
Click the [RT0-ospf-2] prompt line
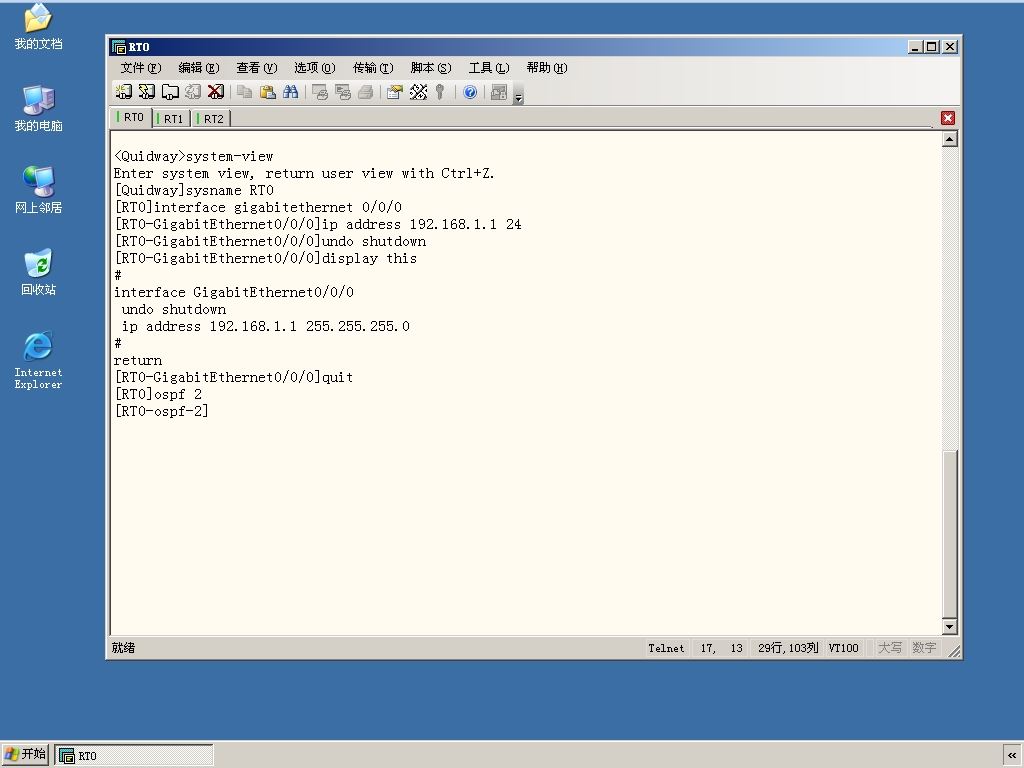point(161,411)
